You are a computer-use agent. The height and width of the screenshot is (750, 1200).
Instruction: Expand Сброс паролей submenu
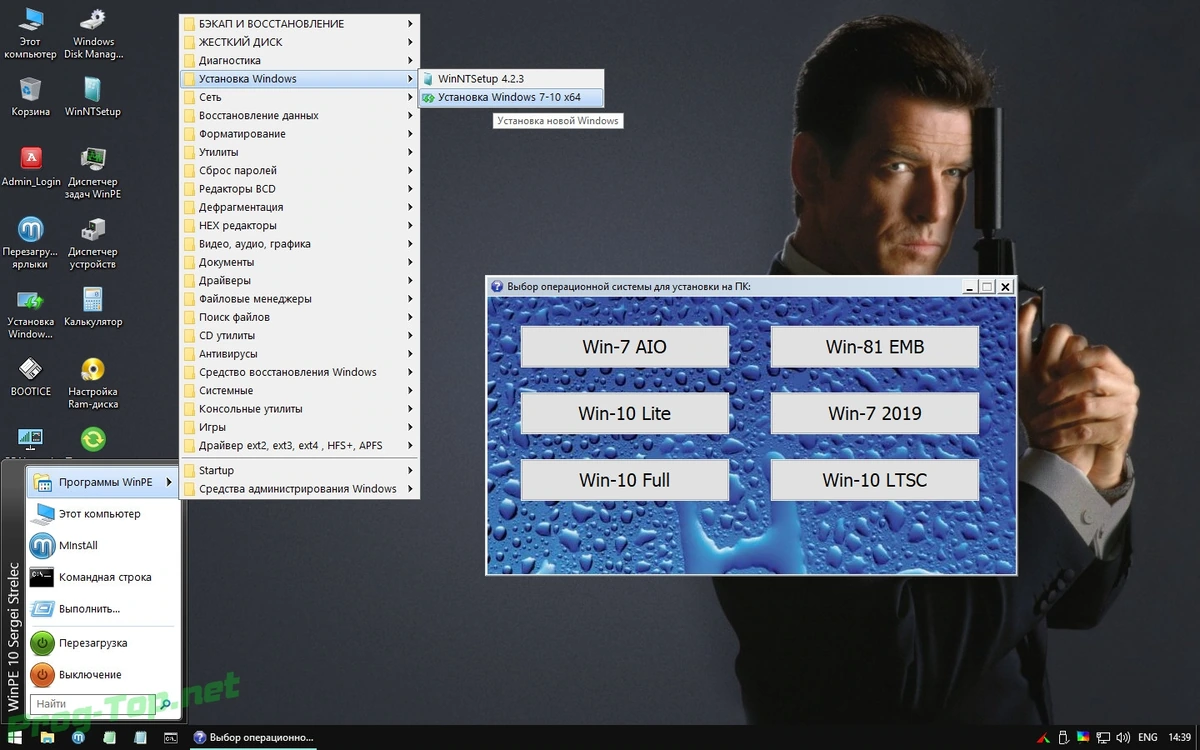(300, 170)
